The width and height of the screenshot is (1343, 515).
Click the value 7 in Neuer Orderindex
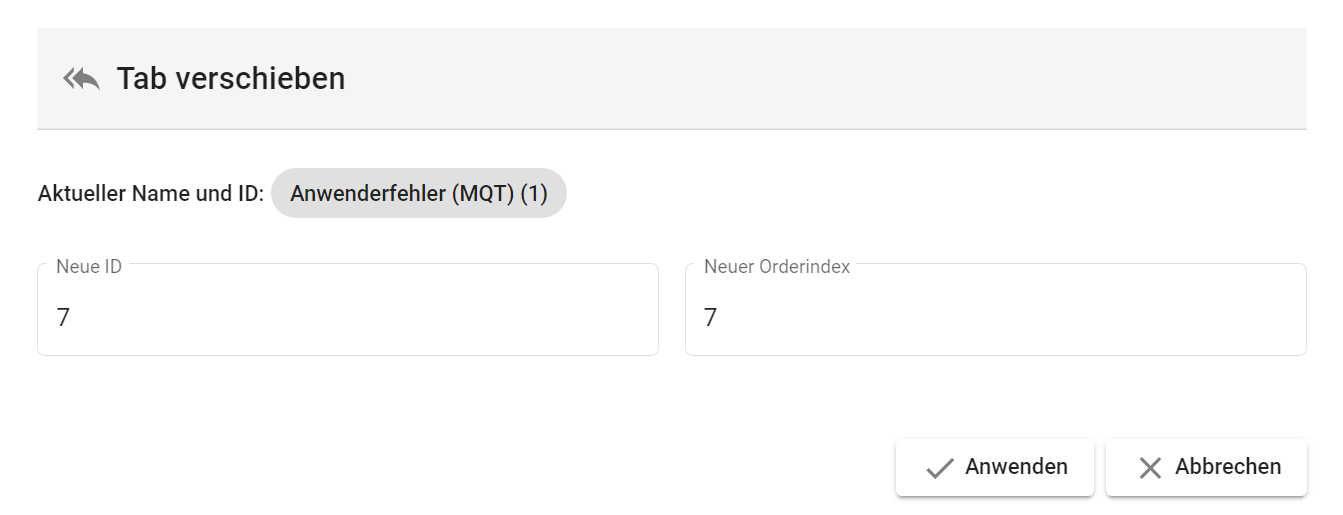coord(711,318)
